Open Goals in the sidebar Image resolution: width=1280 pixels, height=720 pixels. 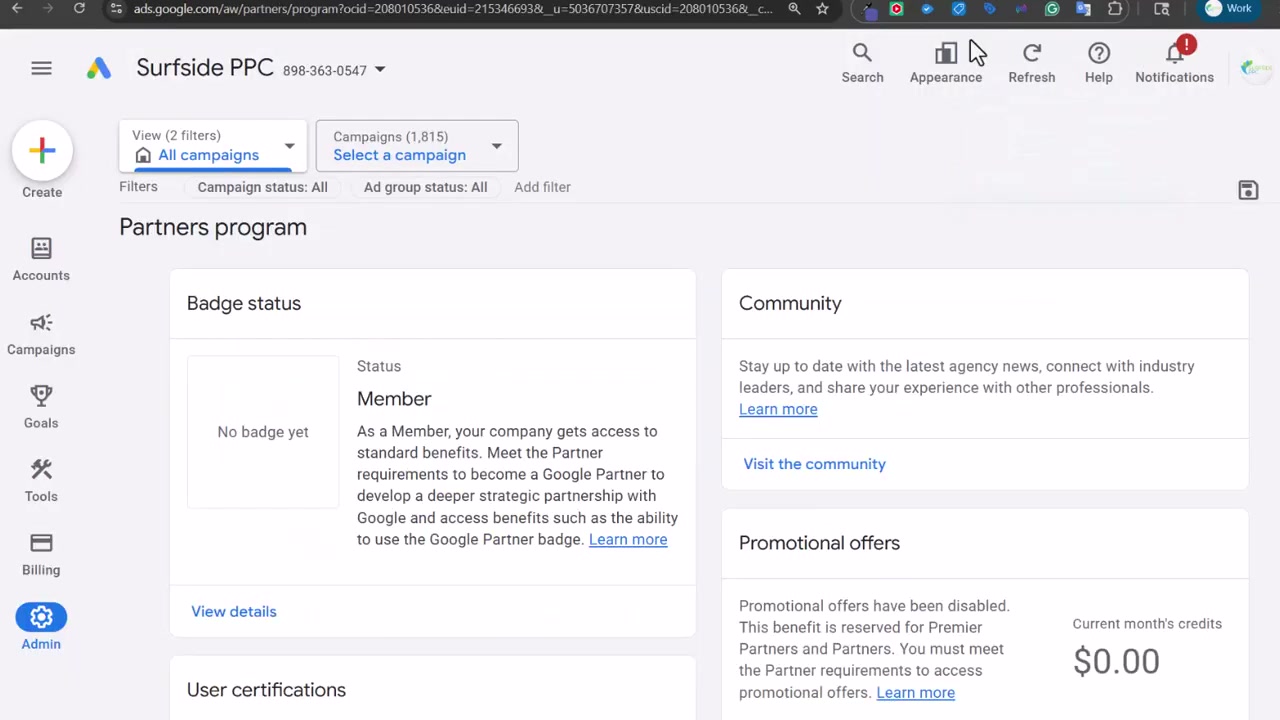(41, 407)
